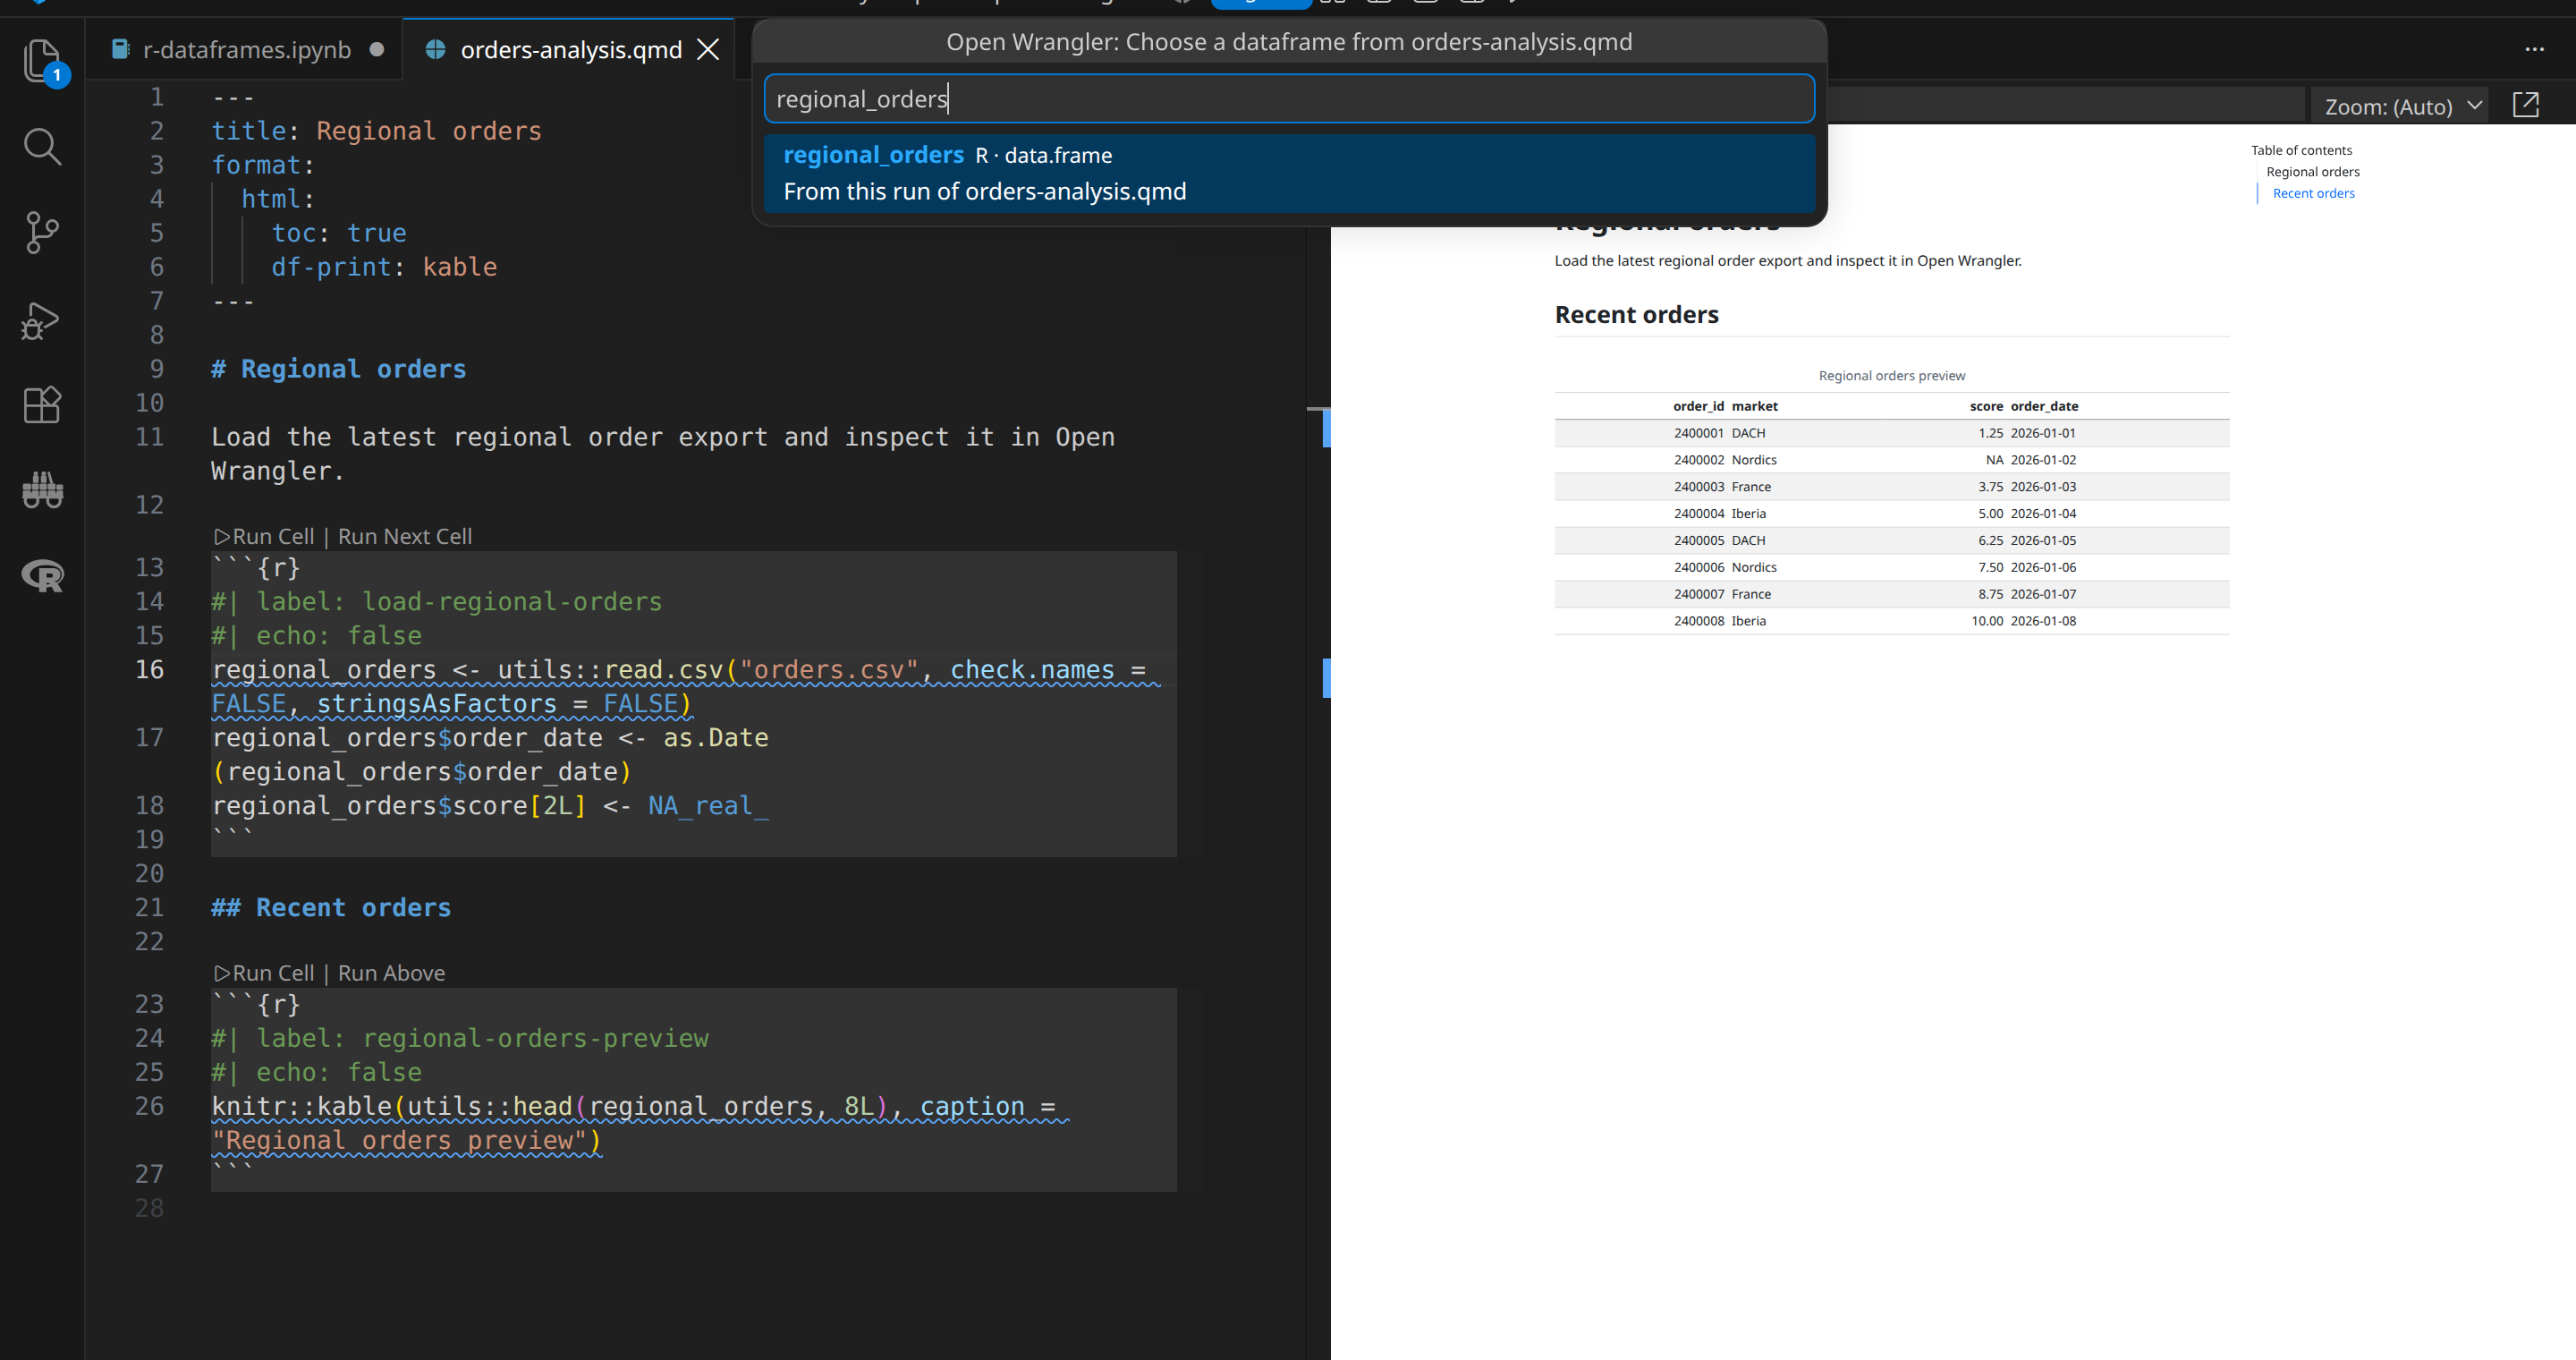The image size is (2576, 1360).
Task: Click the score[2L] <- NA_real_ code line
Action: (490, 806)
